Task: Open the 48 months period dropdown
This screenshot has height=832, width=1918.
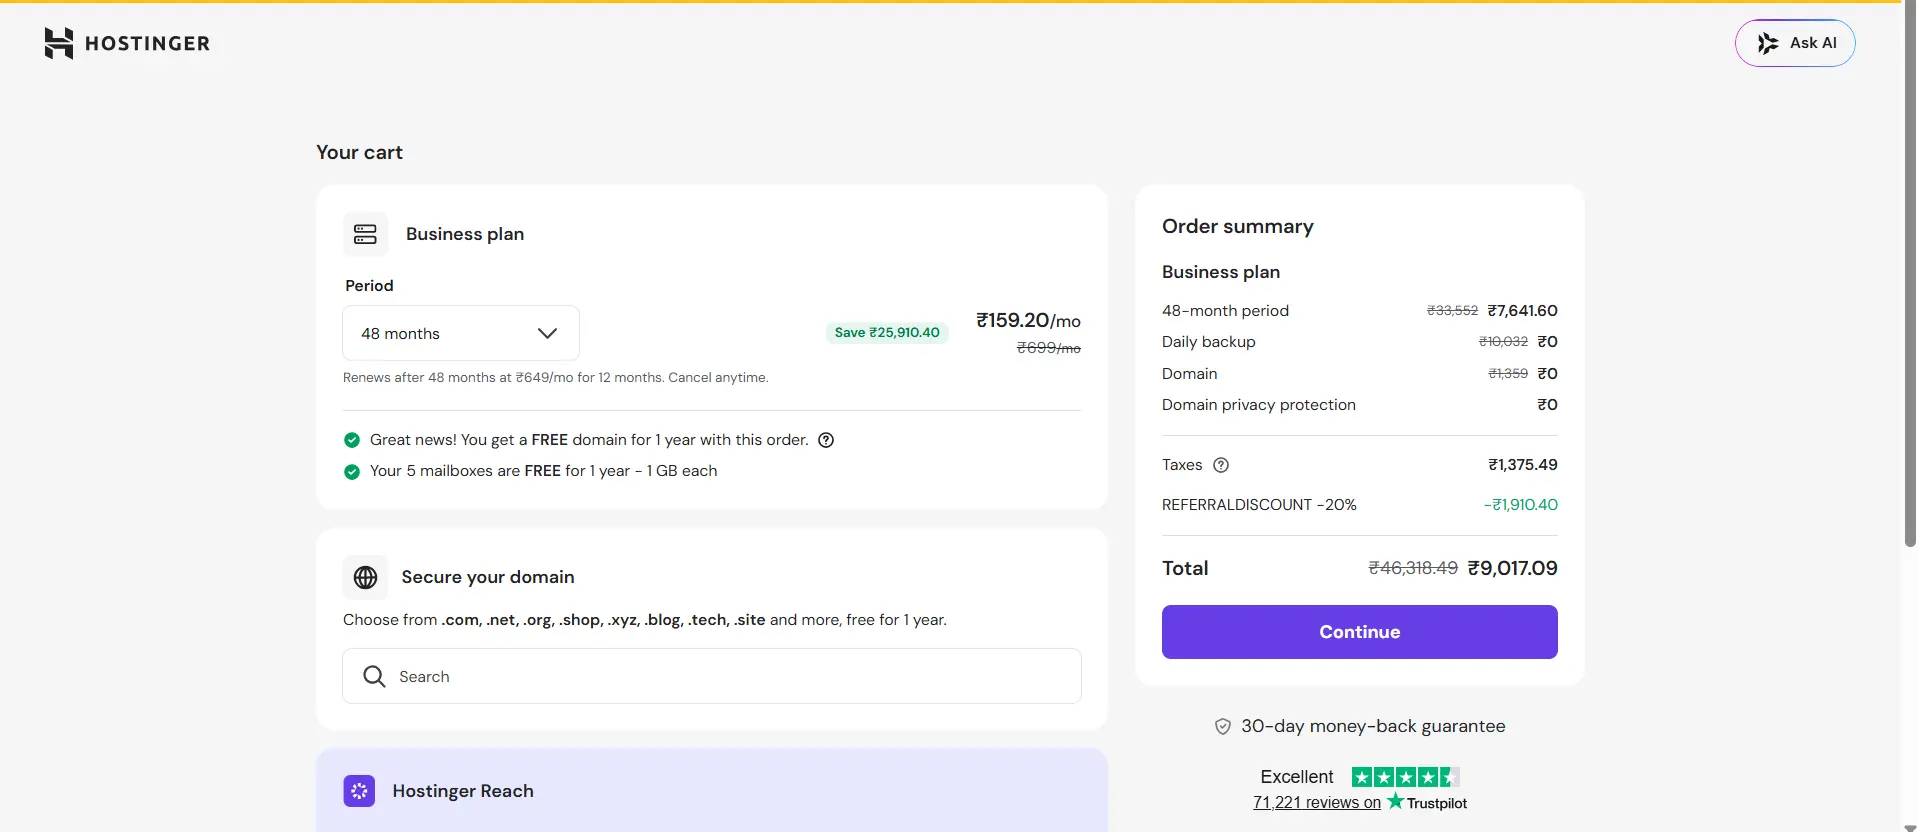Action: [x=461, y=333]
